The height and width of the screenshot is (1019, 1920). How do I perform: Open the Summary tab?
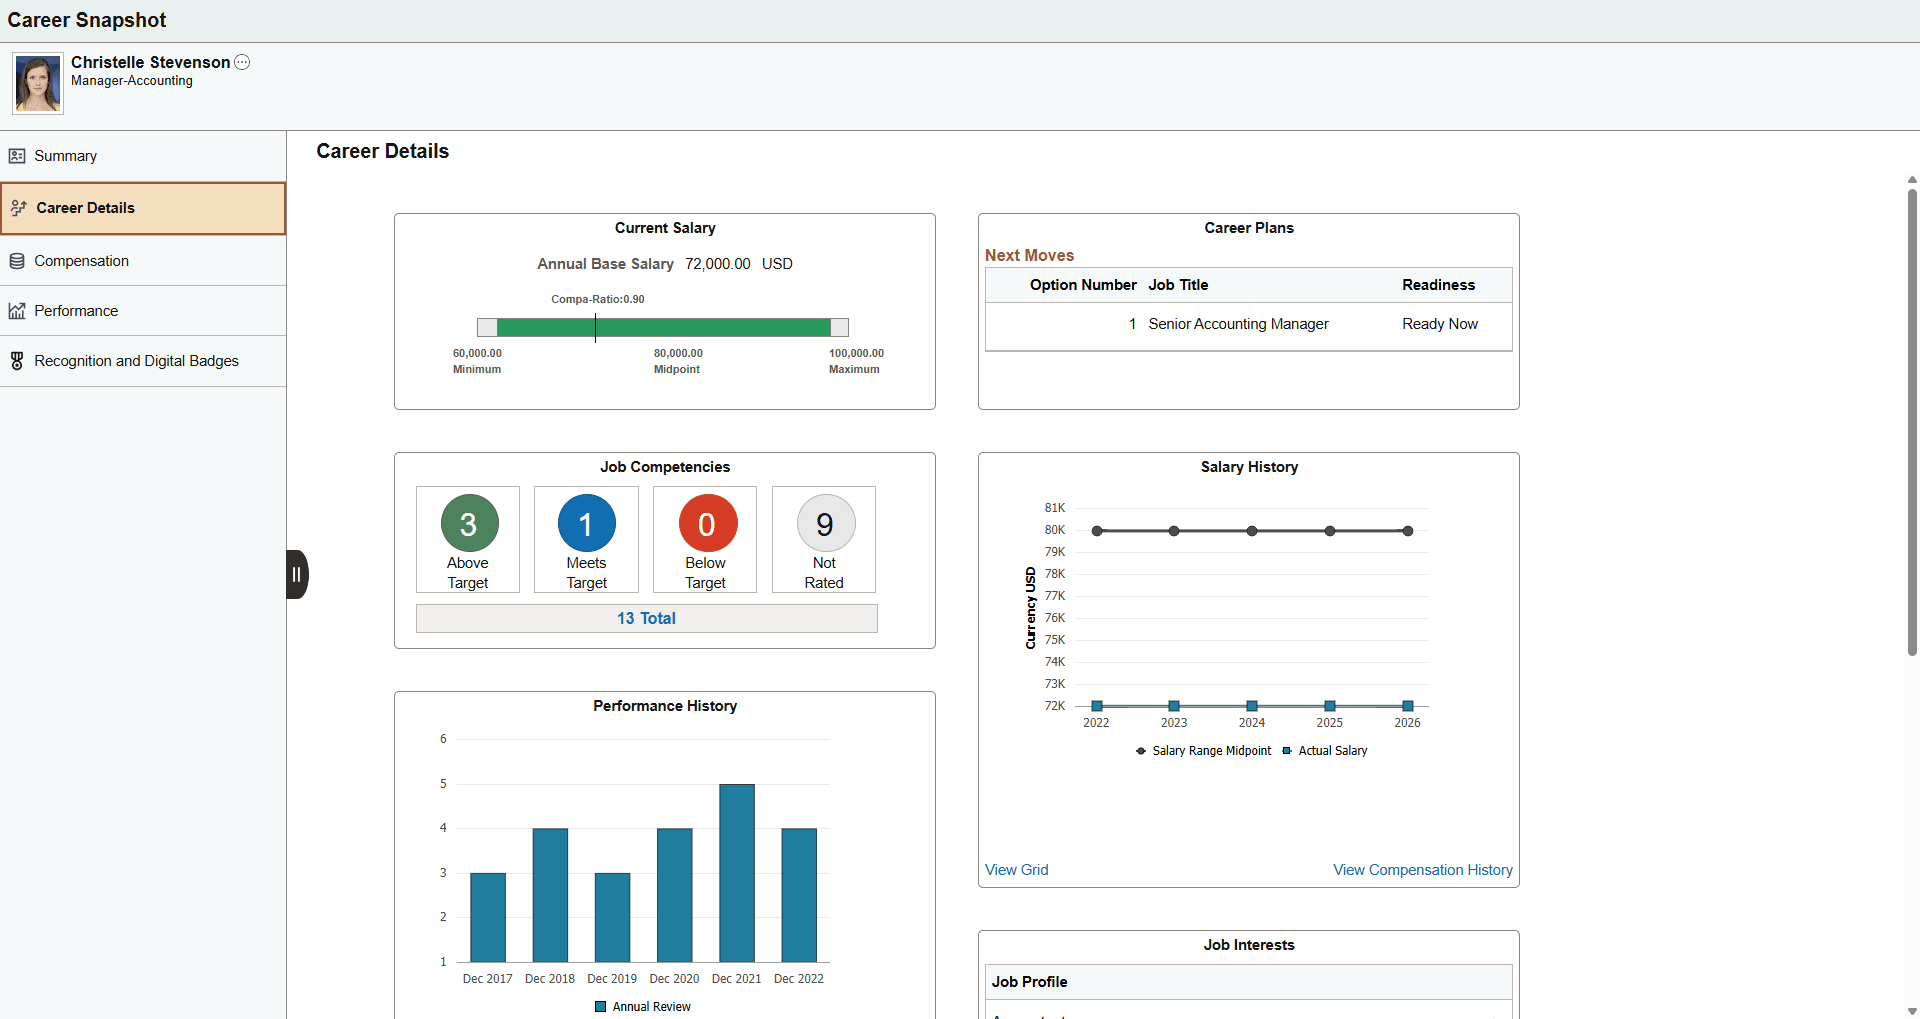click(143, 156)
